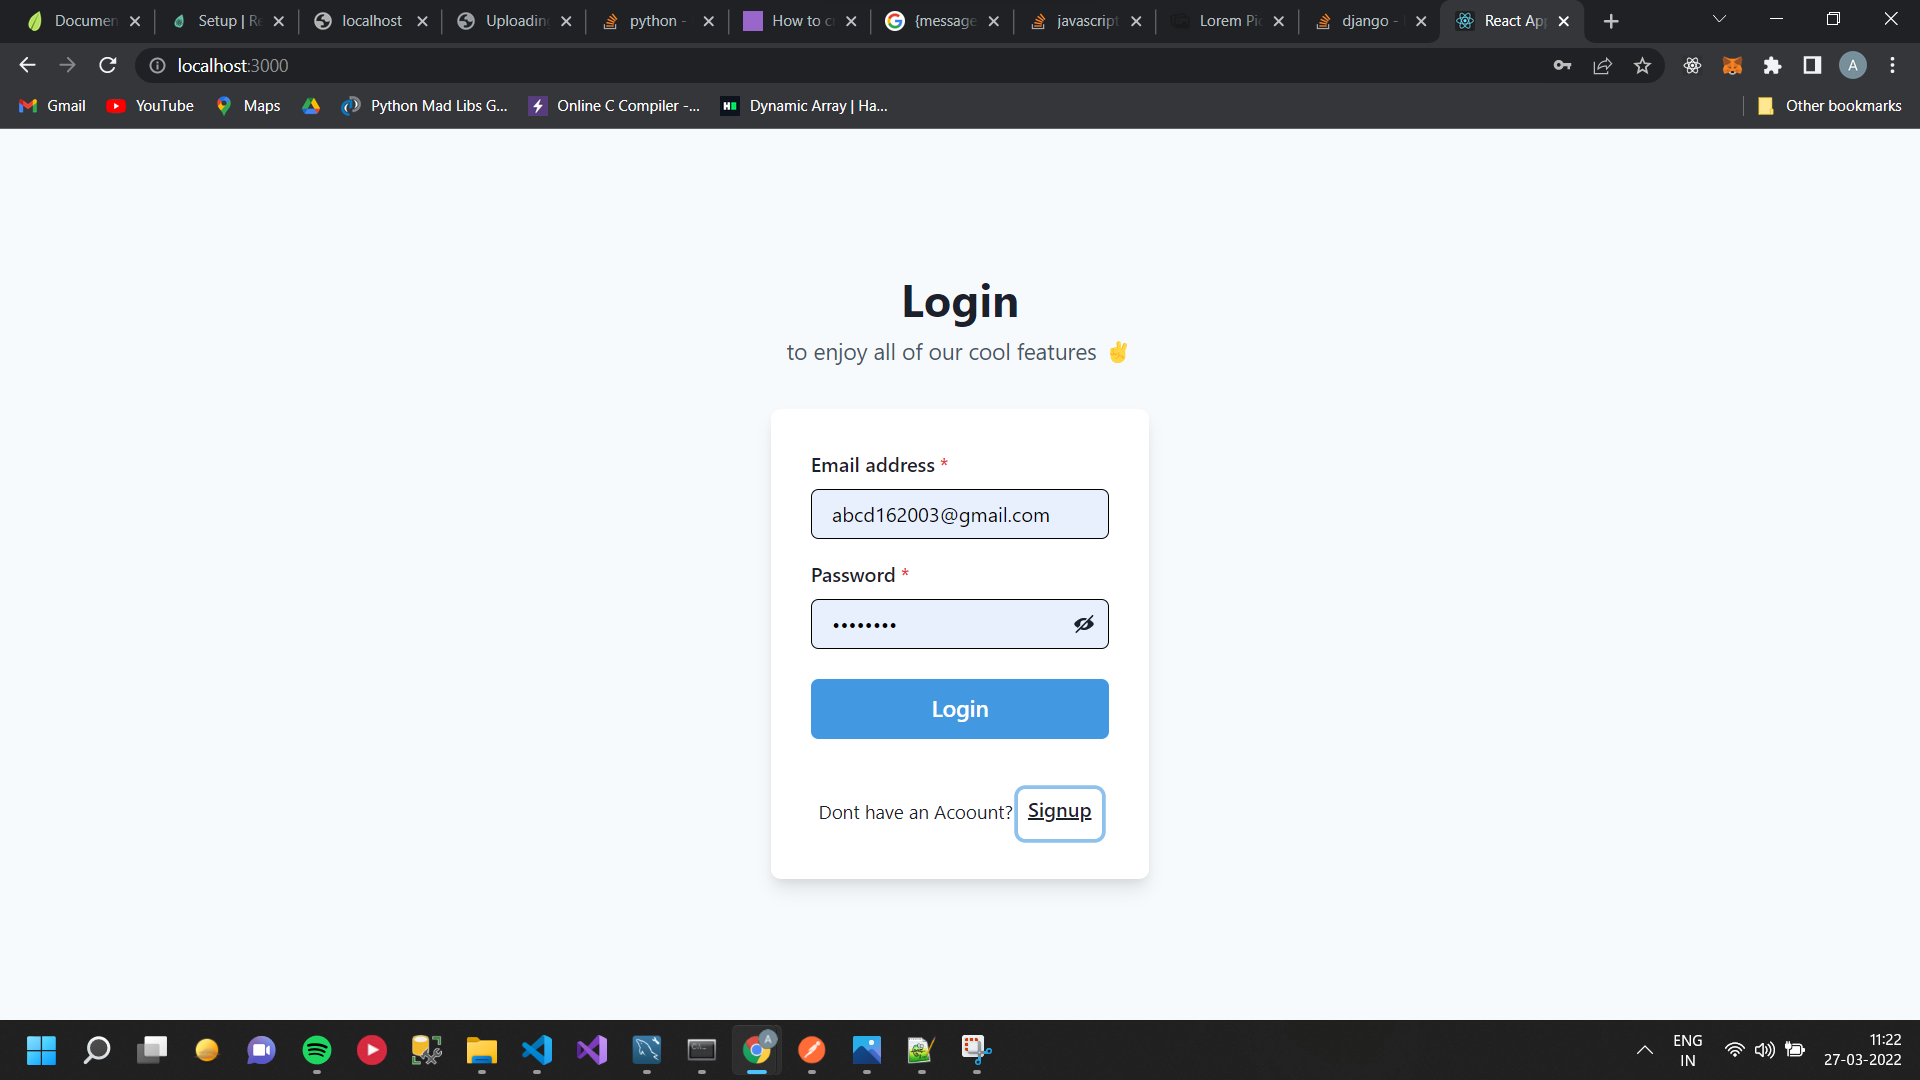
Task: Open the Extensions puzzle-piece menu
Action: [x=1773, y=65]
